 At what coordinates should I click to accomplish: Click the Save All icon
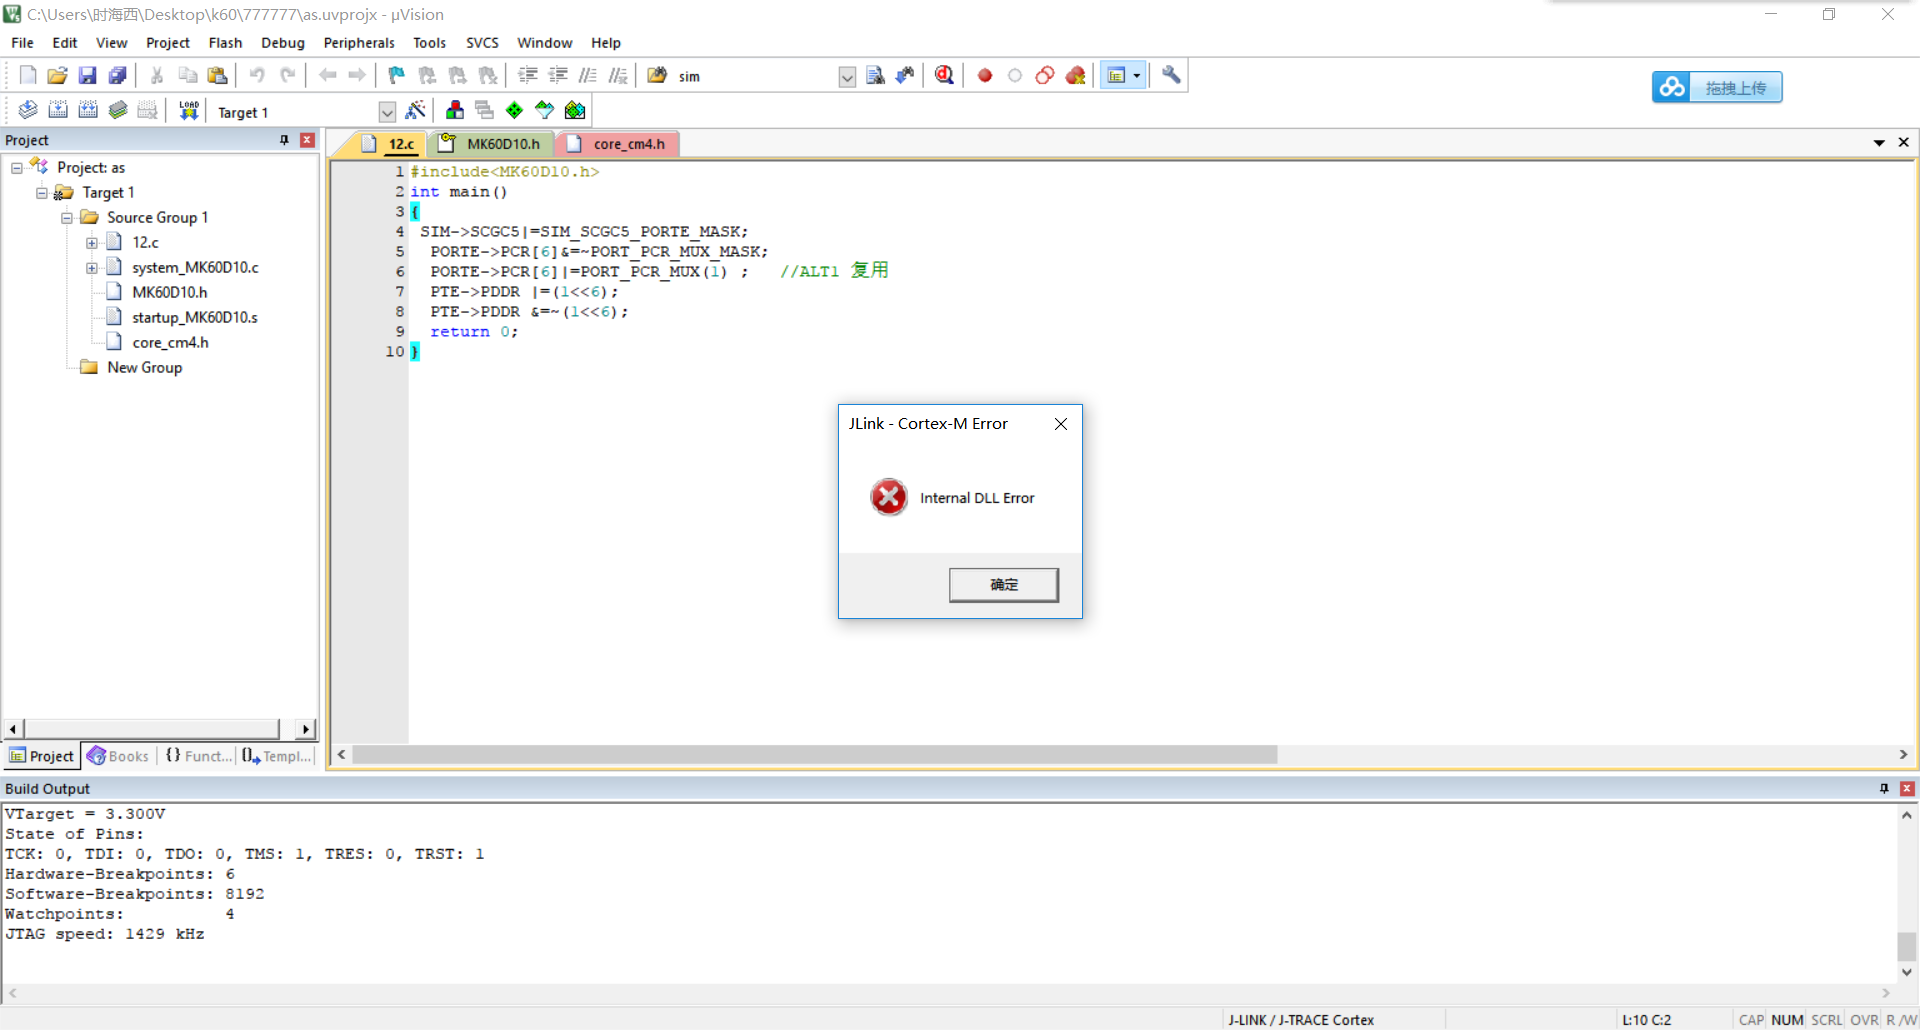point(118,75)
